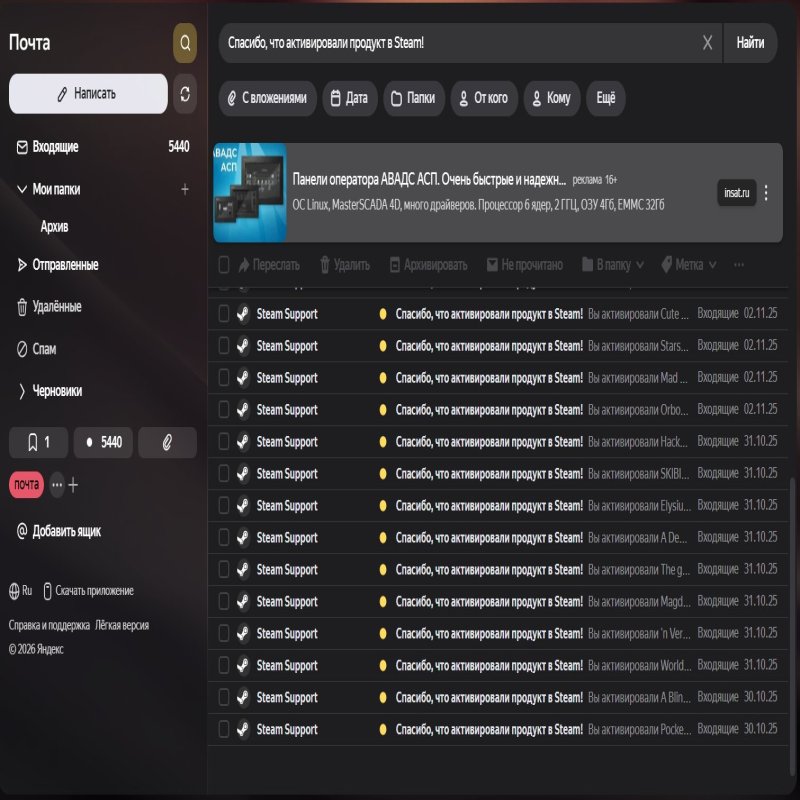Collapse the Мои папки folder tree
This screenshot has height=800, width=800.
tap(22, 189)
